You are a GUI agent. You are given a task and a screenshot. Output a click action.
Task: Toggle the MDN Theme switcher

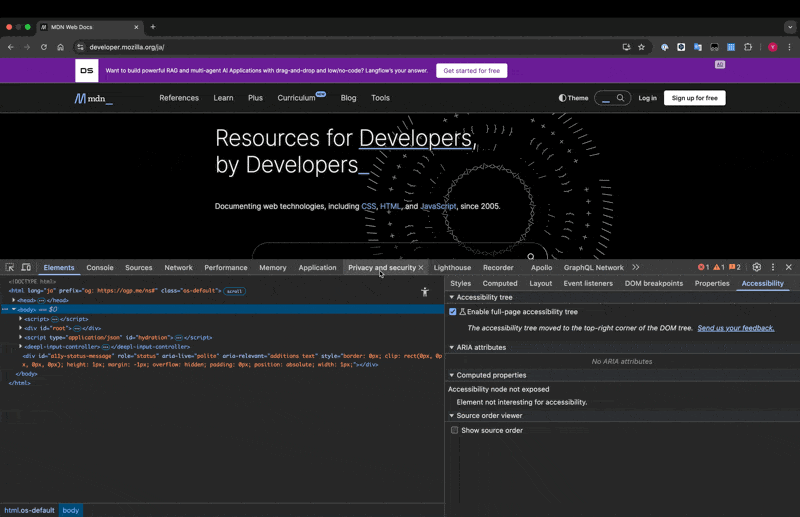click(x=573, y=98)
